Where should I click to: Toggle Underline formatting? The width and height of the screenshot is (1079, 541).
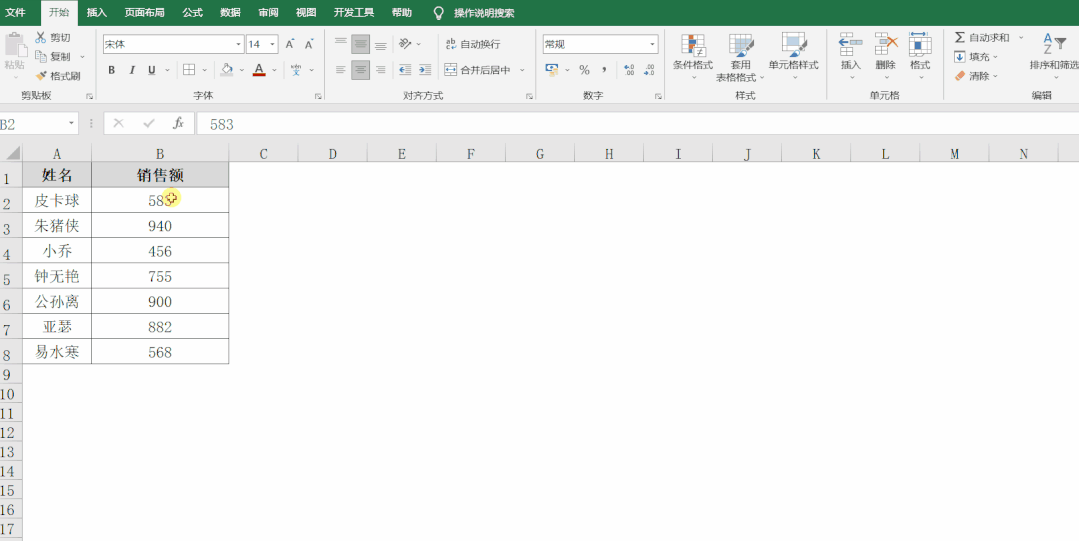pos(151,70)
